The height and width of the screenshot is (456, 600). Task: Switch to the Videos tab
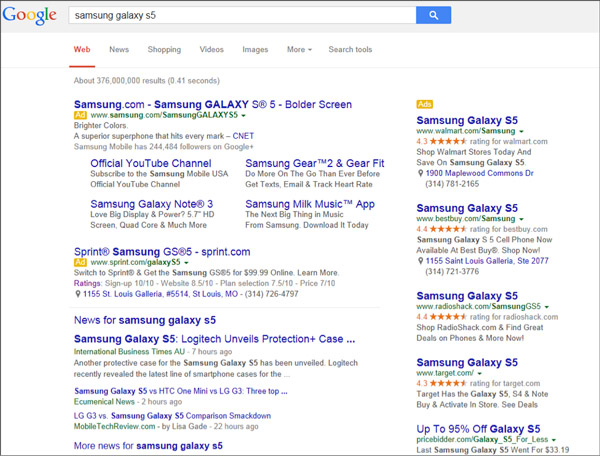pos(211,49)
